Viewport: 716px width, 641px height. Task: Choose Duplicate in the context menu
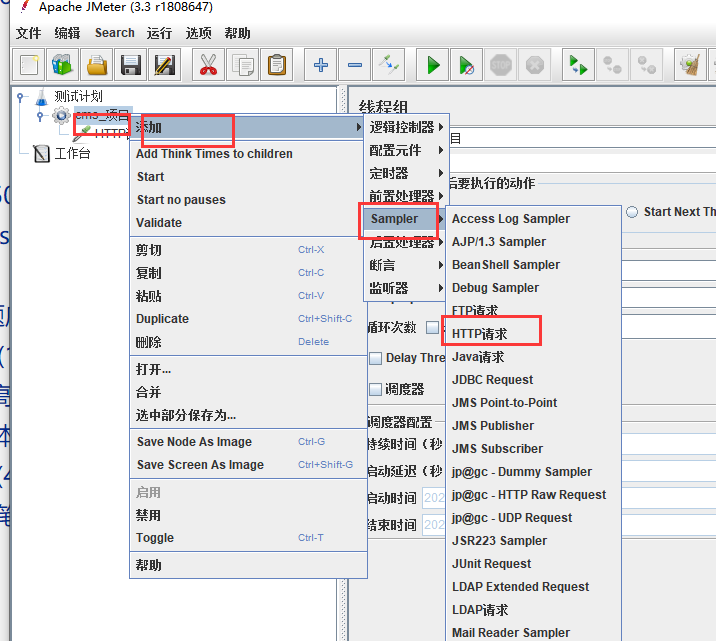(x=248, y=319)
